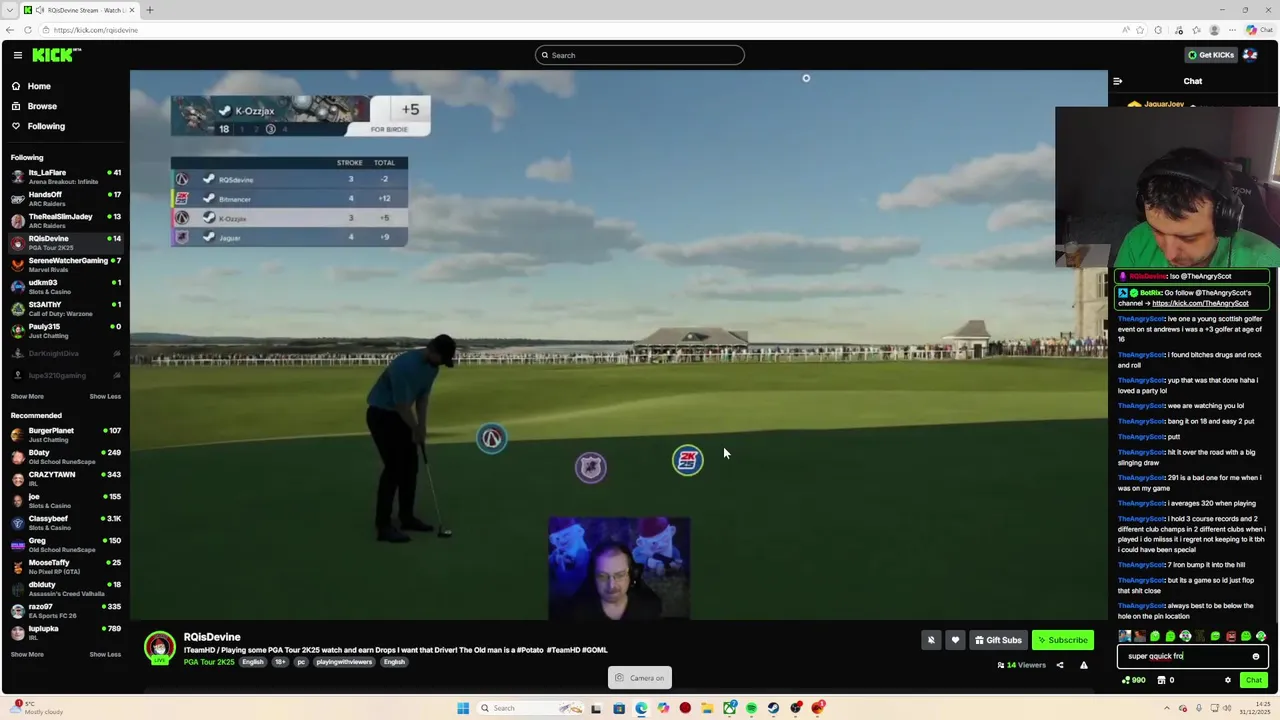Viewport: 1280px width, 720px height.
Task: Open Microsoft Store taskbar icon
Action: point(619,708)
